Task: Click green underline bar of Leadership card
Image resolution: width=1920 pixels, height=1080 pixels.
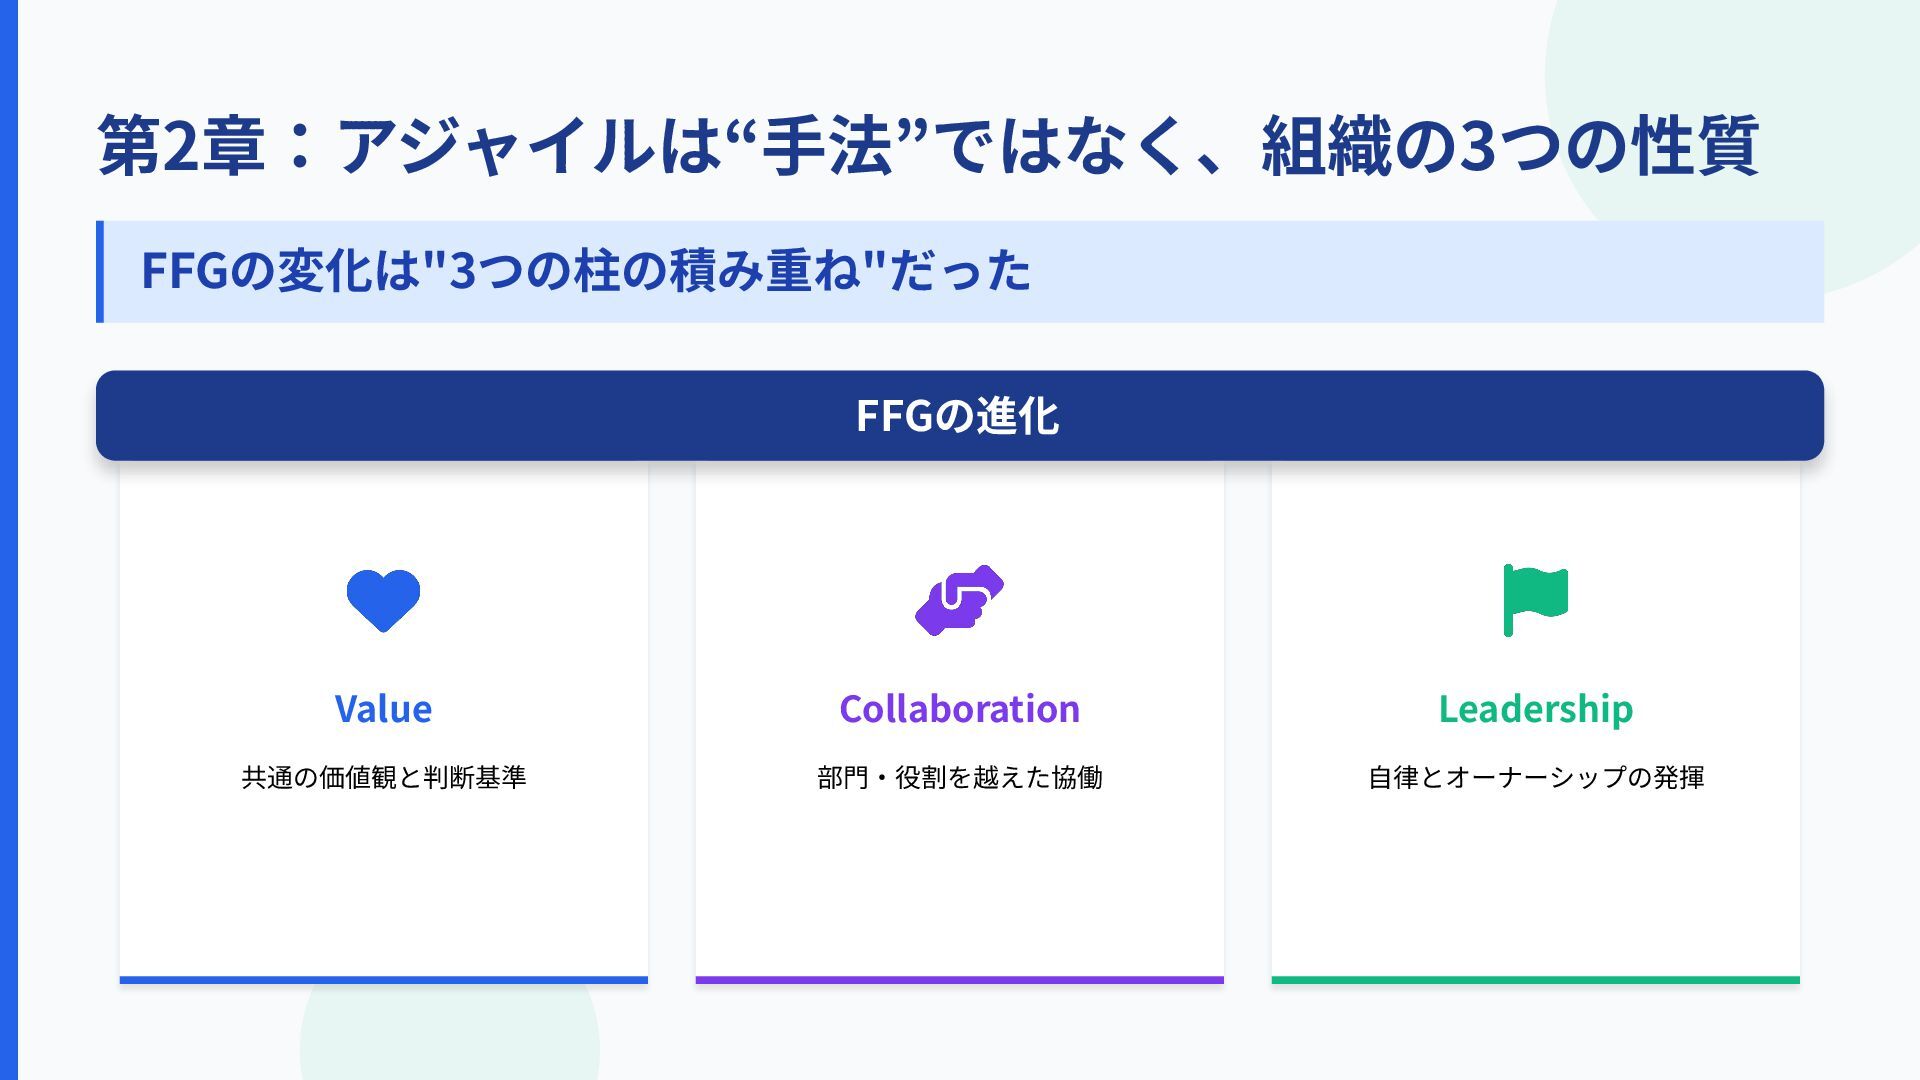Action: click(1535, 980)
